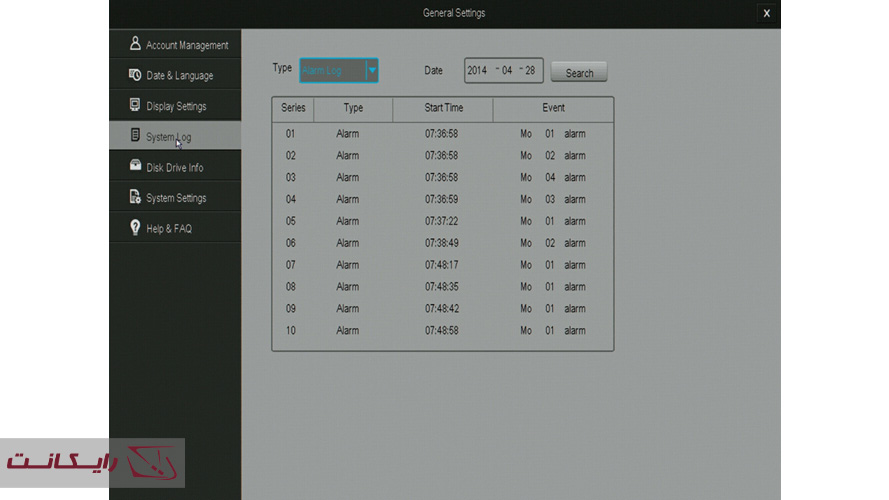Select the day 28 date field
Screen dimensions: 889x500
coord(530,71)
